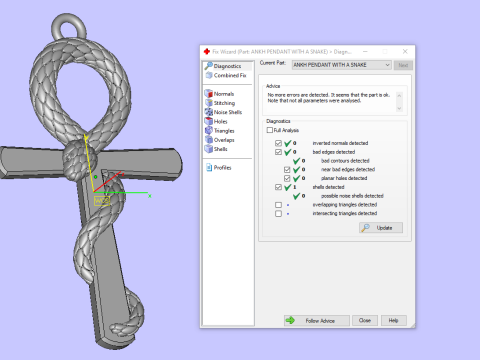Uncheck shells detected checkbox
480x360 pixels.
pyautogui.click(x=278, y=187)
